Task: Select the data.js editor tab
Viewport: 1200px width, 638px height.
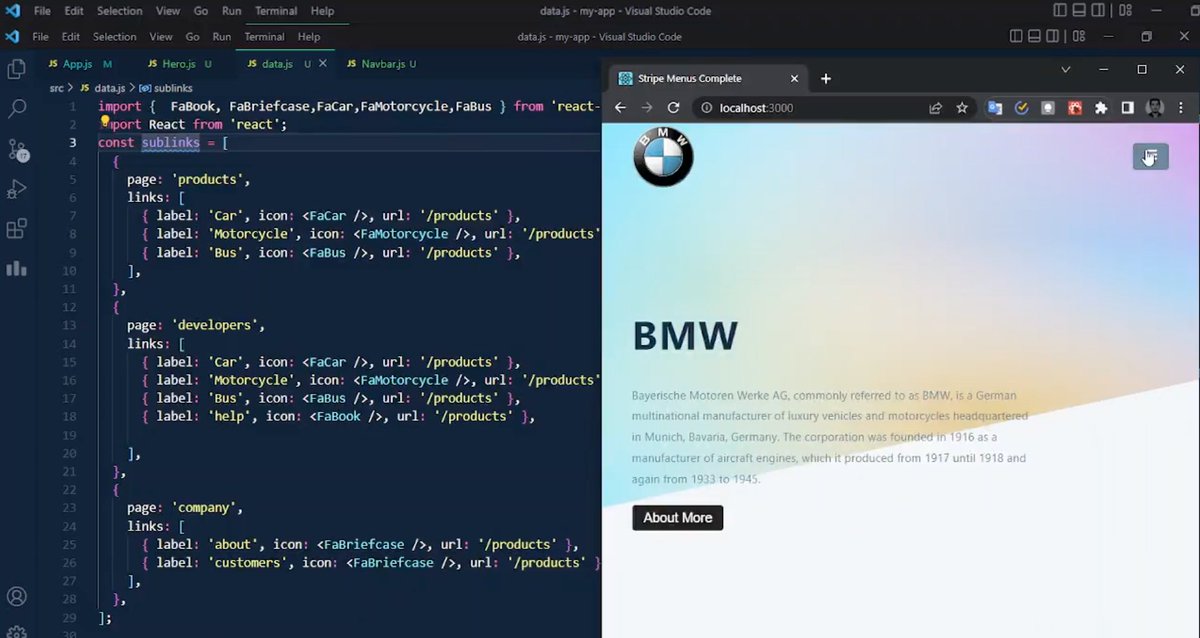Action: tap(278, 64)
